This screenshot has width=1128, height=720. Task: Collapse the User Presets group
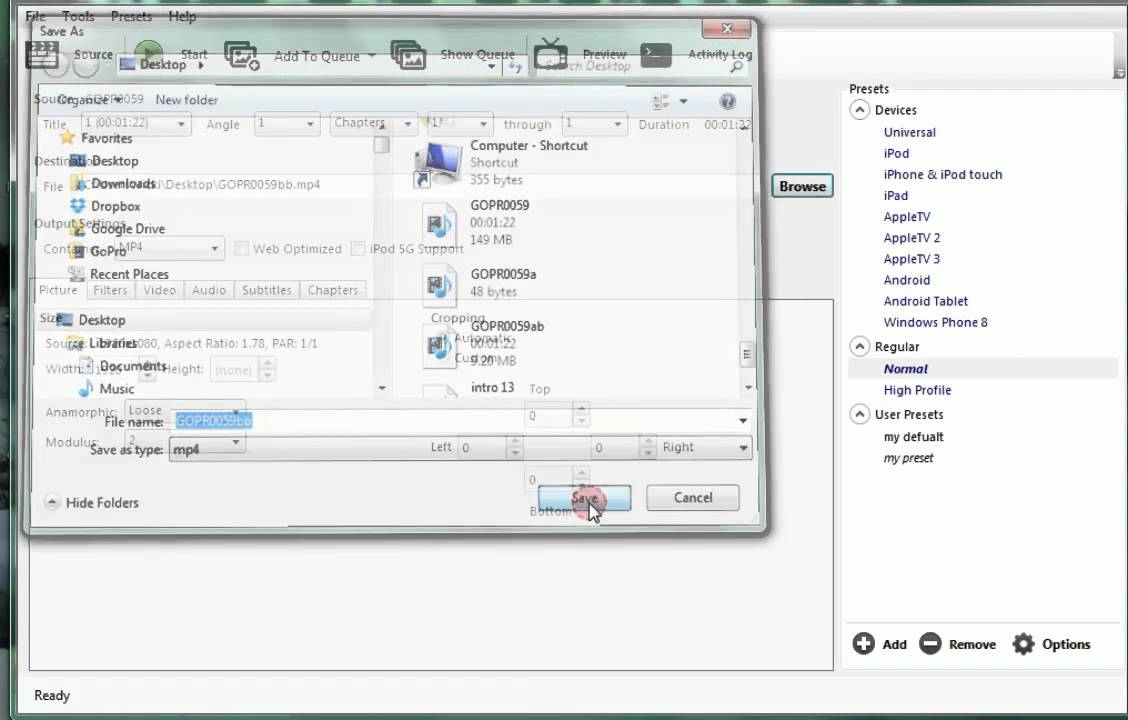[x=859, y=414]
